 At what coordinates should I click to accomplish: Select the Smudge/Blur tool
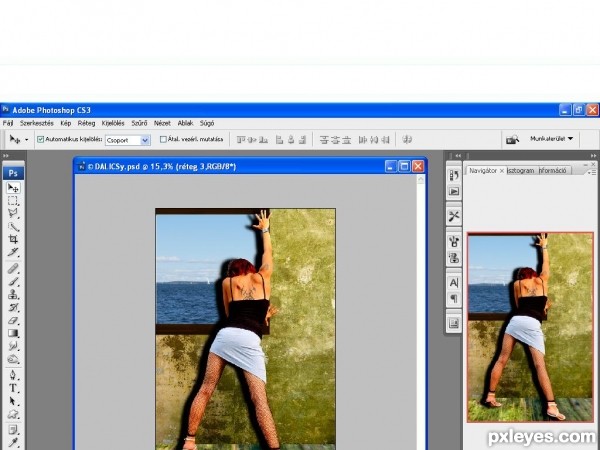tap(13, 347)
